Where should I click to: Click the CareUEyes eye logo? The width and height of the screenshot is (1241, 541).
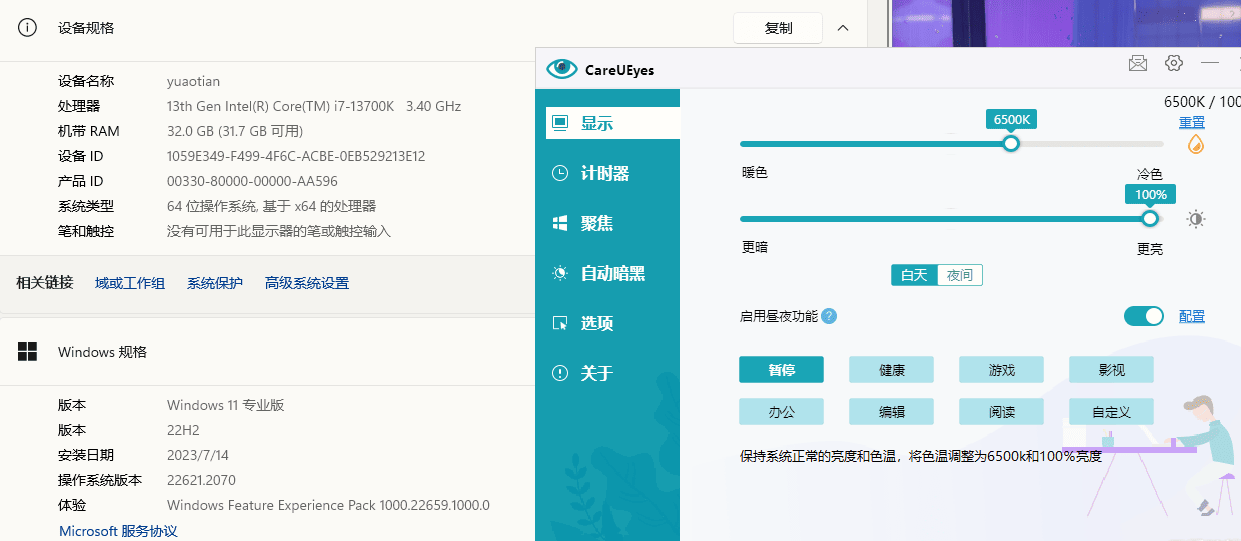(x=562, y=69)
